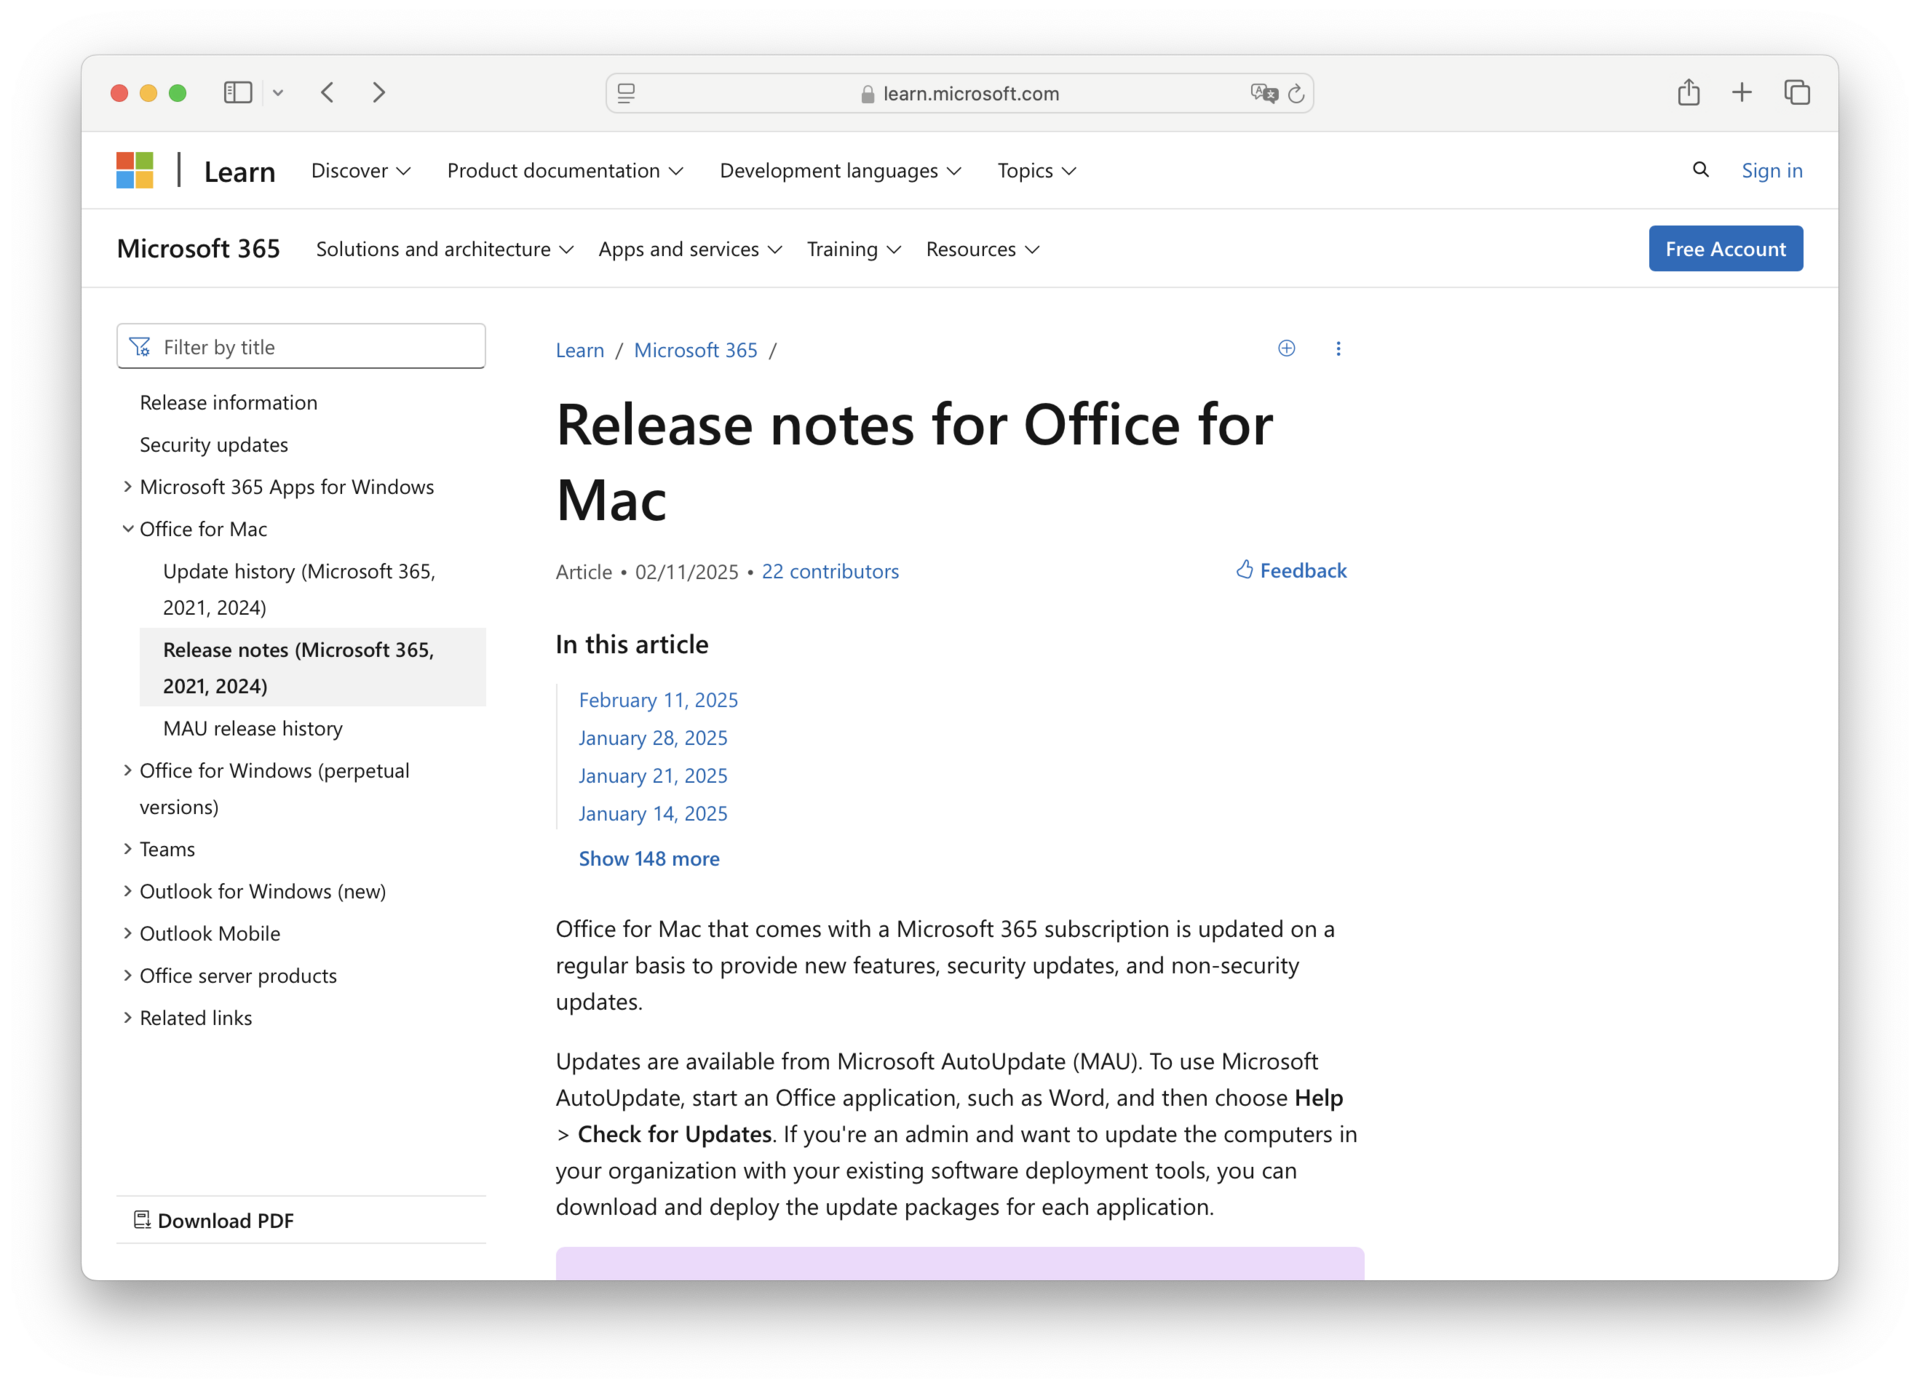The image size is (1920, 1388).
Task: Jump to February 11, 2025 section
Action: point(658,700)
